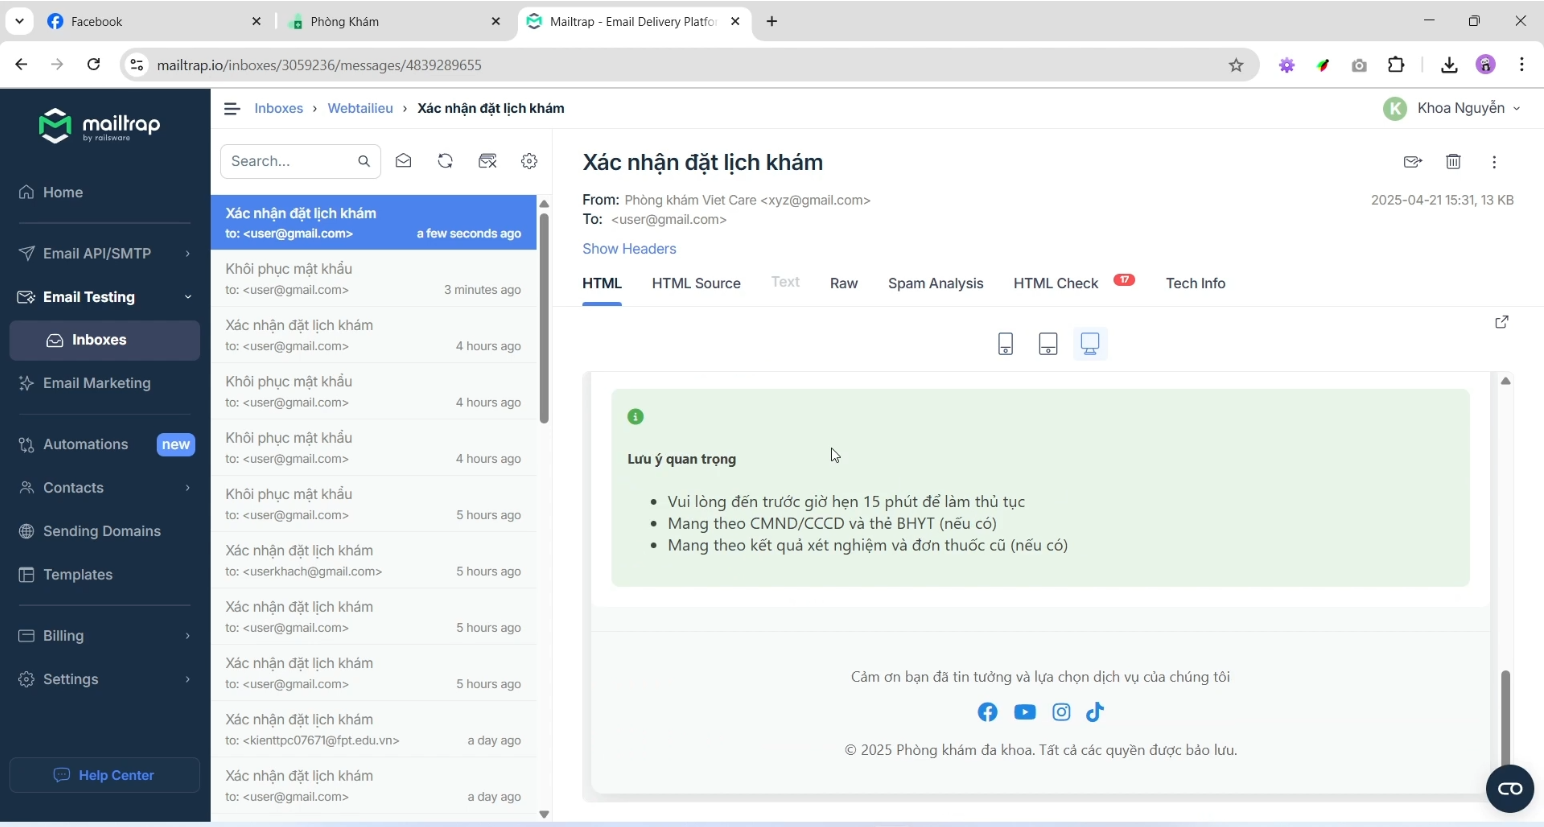Expand the Settings menu
The width and height of the screenshot is (1544, 827).
[105, 679]
